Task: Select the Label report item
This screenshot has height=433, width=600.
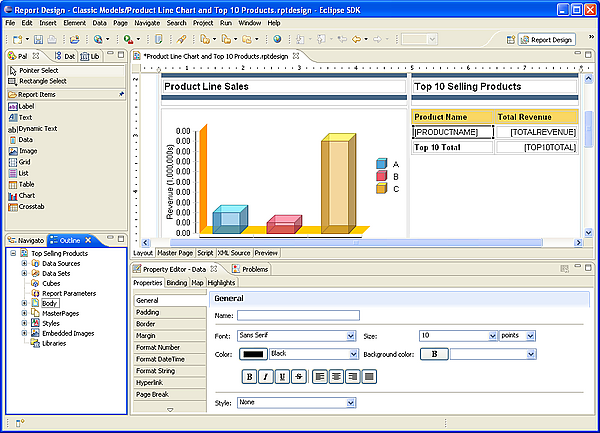Action: pos(21,106)
